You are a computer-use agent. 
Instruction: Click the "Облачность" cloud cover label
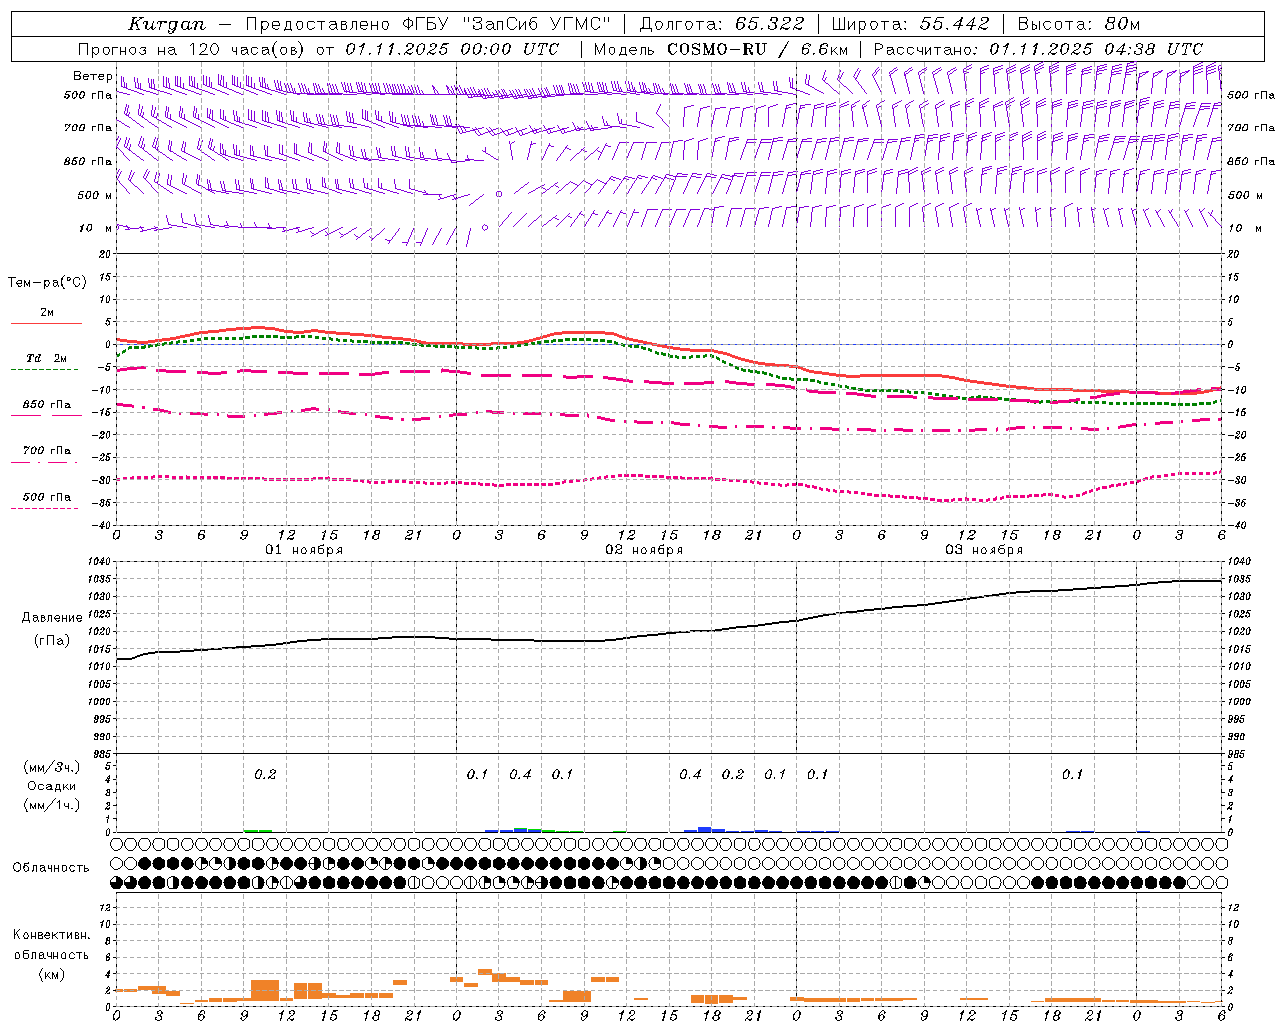click(x=51, y=868)
